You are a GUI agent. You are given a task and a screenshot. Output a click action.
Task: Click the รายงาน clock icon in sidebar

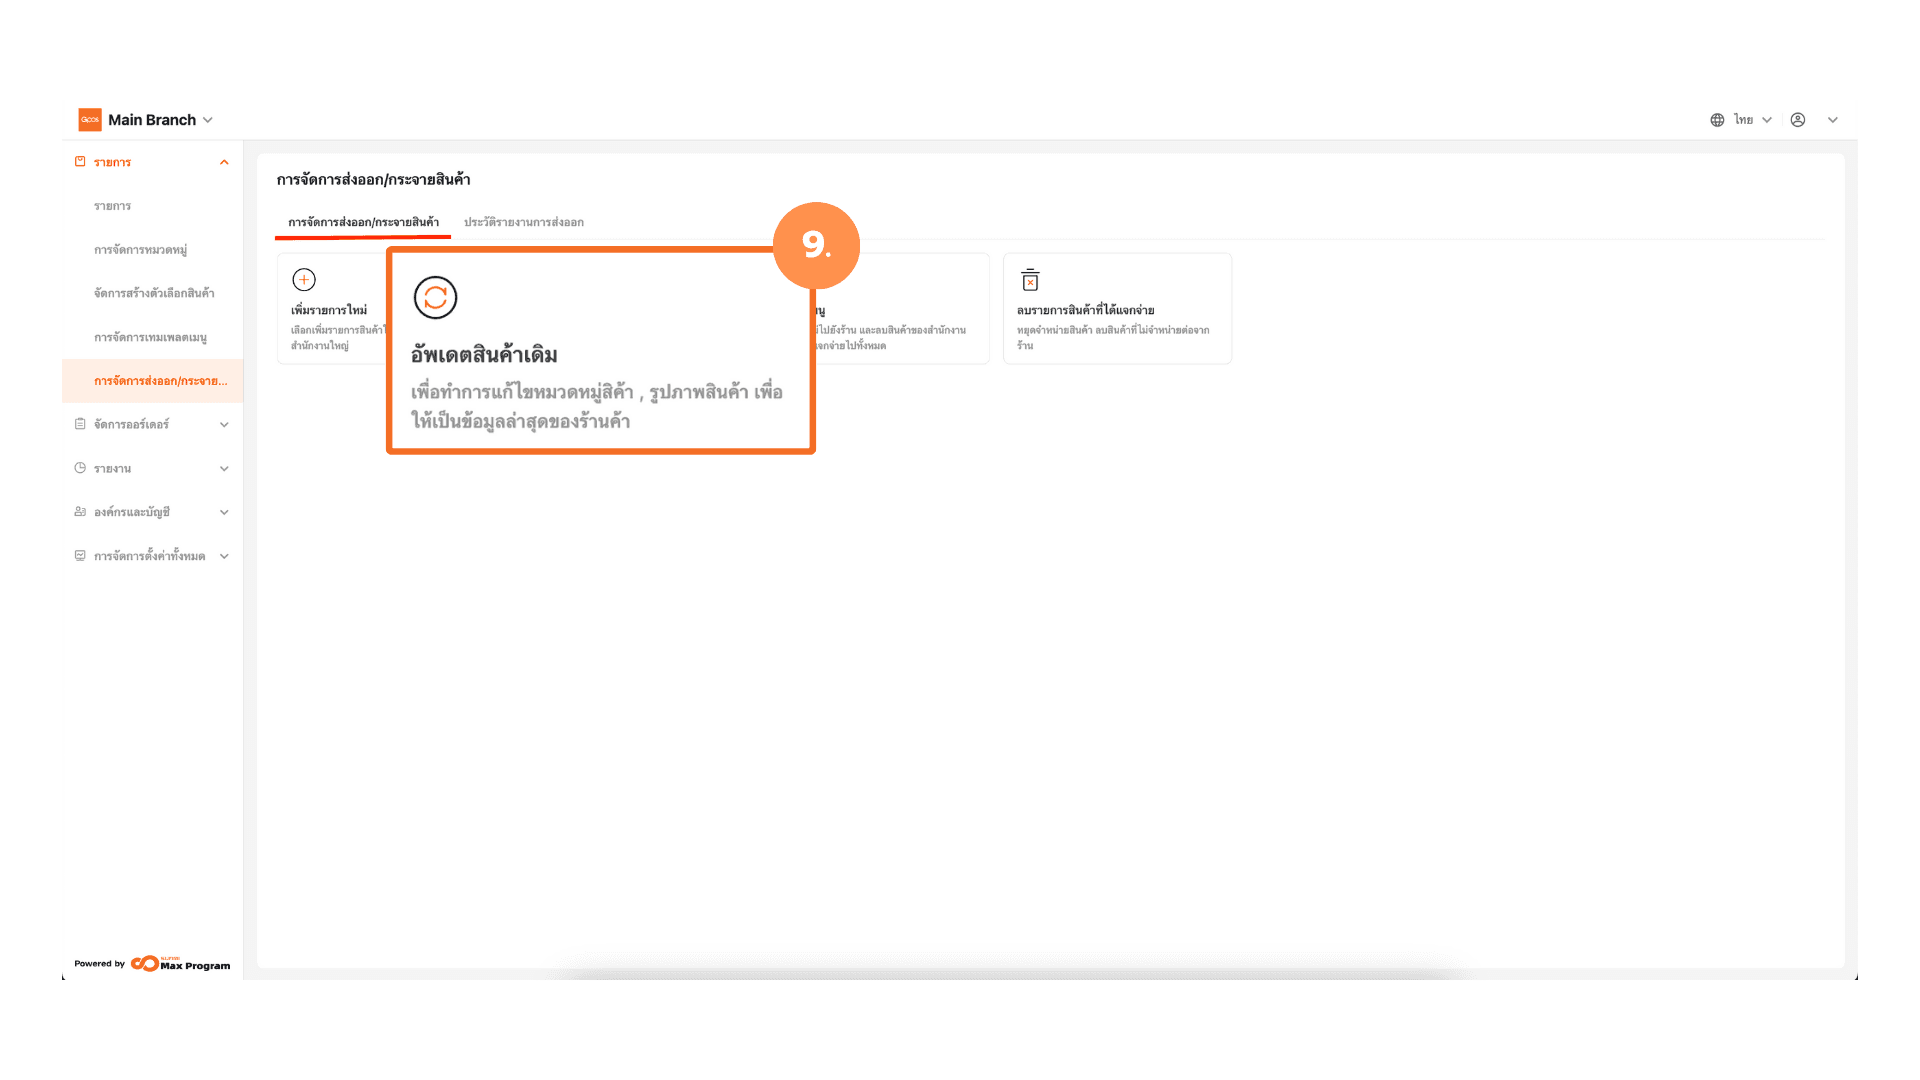80,468
